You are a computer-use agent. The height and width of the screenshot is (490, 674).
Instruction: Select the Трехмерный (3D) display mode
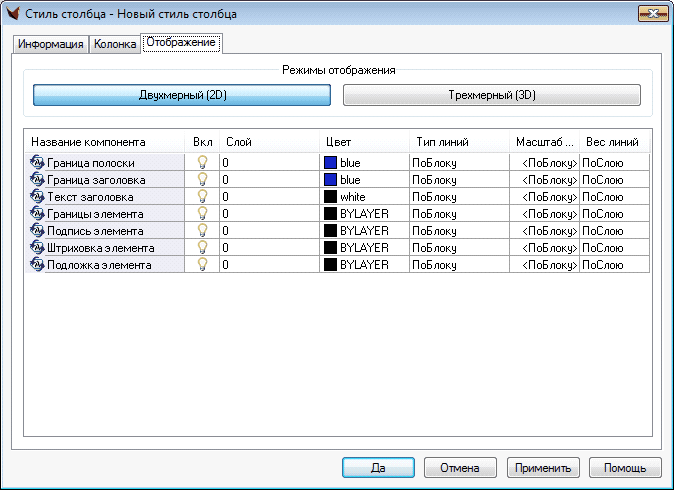[491, 96]
